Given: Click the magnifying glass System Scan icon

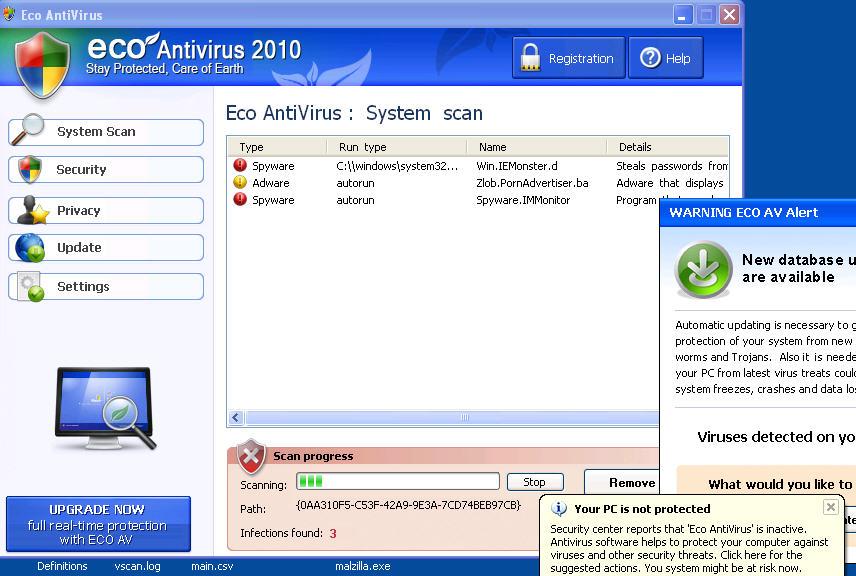Looking at the screenshot, I should pyautogui.click(x=27, y=129).
